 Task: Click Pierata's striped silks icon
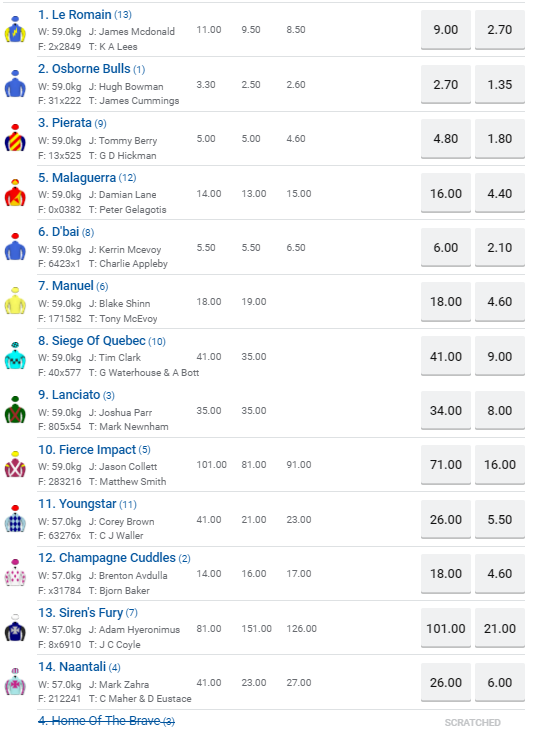click(x=15, y=138)
